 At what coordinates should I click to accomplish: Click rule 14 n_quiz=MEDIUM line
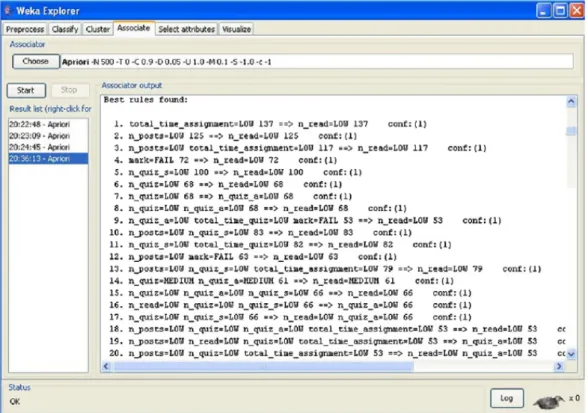tap(281, 281)
